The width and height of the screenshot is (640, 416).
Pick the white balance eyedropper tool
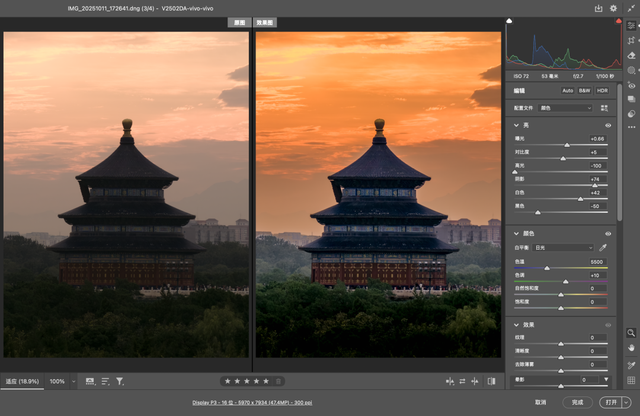[604, 247]
